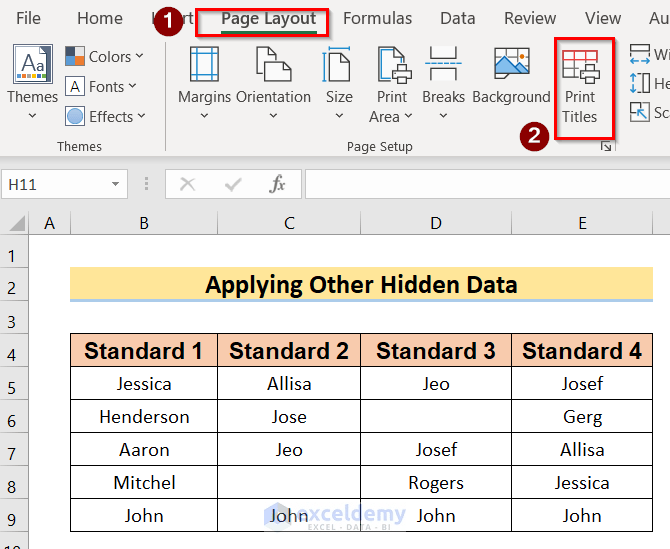Select the empty cell C8
Viewport: 670px width, 549px height.
coord(289,482)
